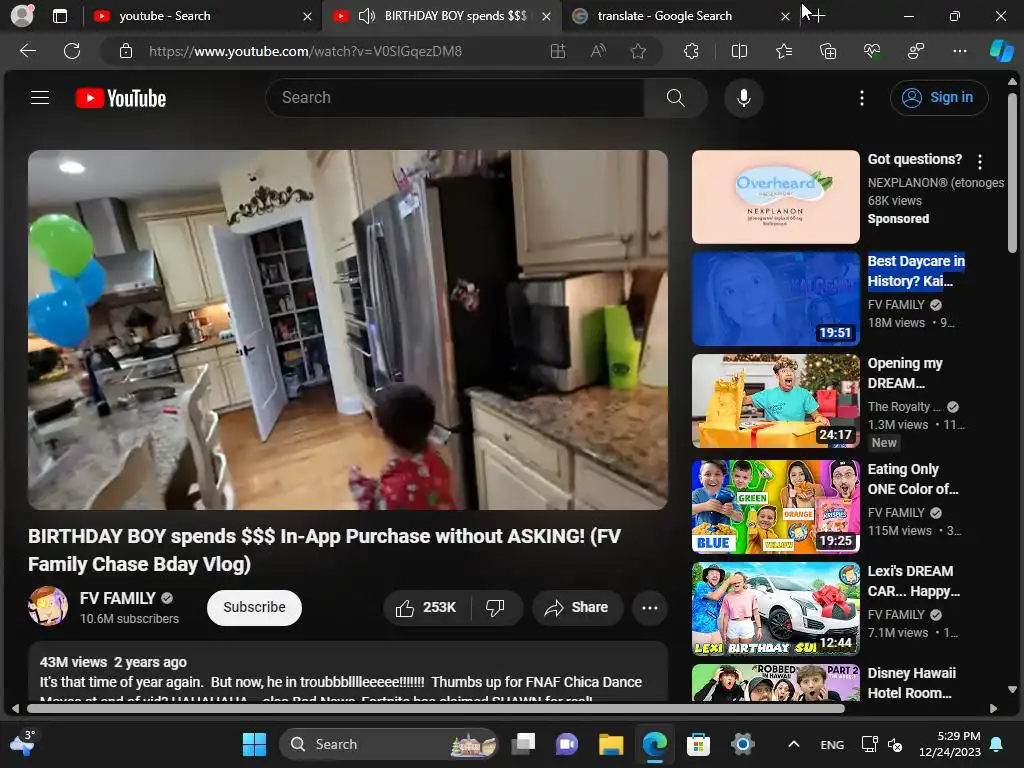Open more actions menu beside Share
Image resolution: width=1024 pixels, height=768 pixels.
pos(650,607)
